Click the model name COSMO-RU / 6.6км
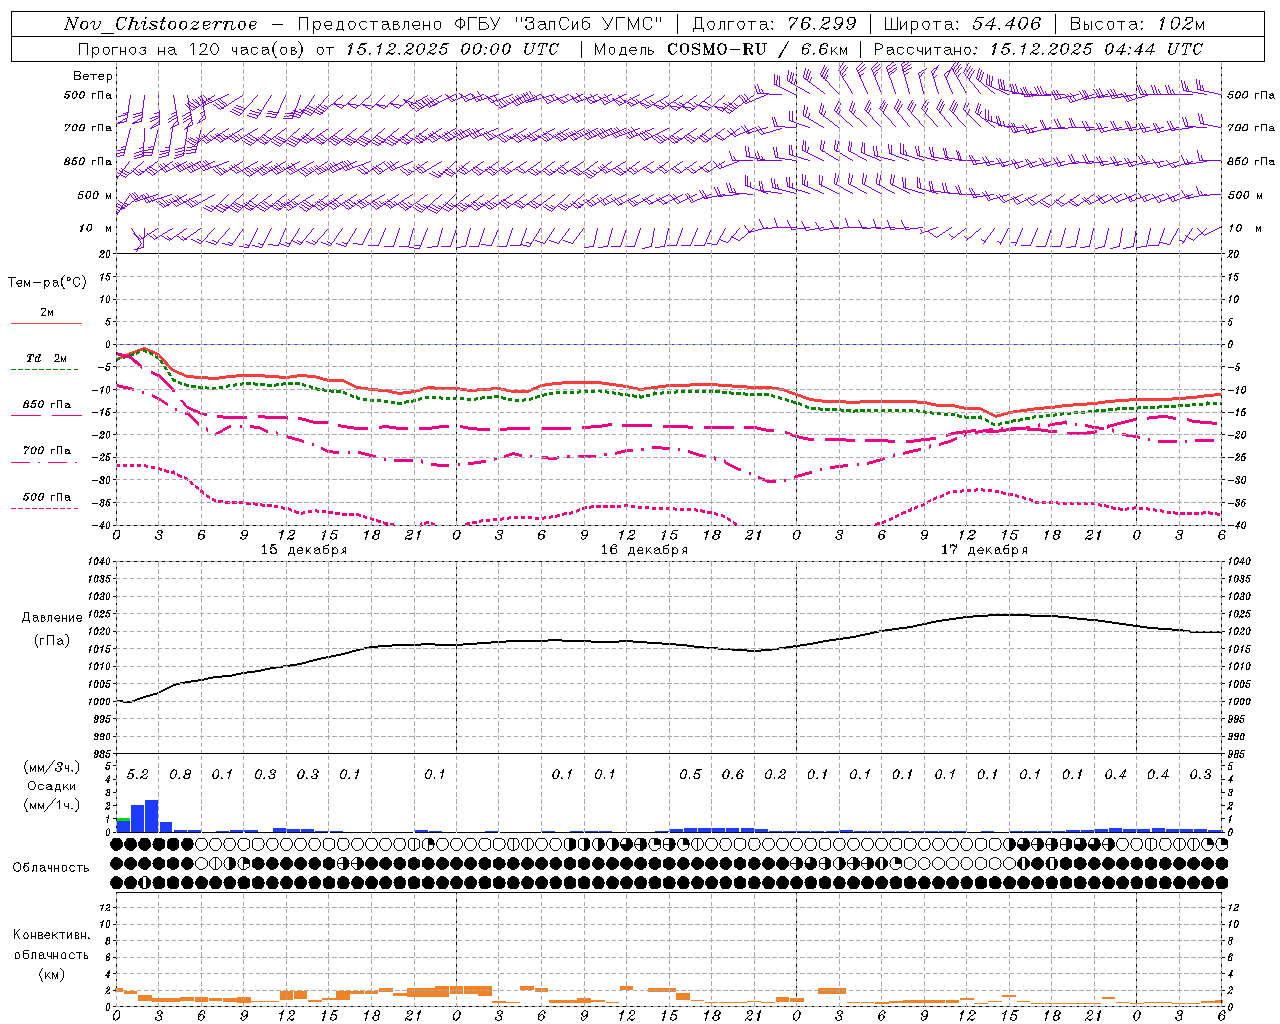 coord(759,49)
